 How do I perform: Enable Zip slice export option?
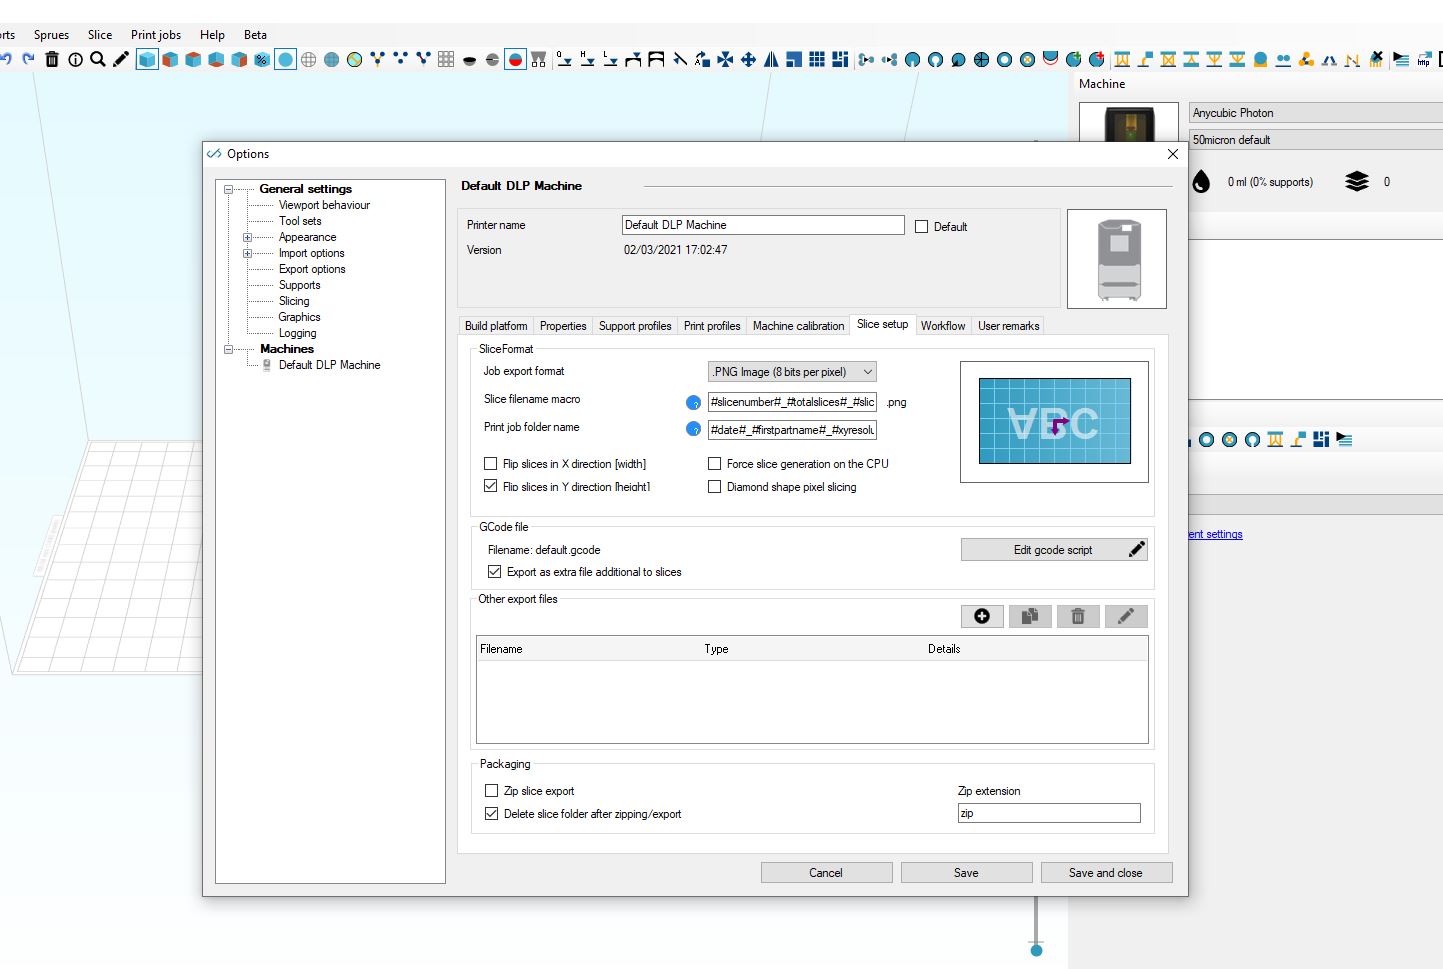tap(491, 791)
